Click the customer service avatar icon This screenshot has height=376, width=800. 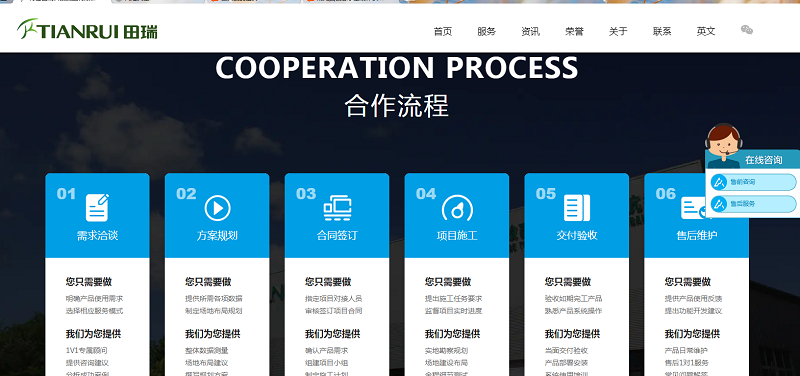pos(723,146)
